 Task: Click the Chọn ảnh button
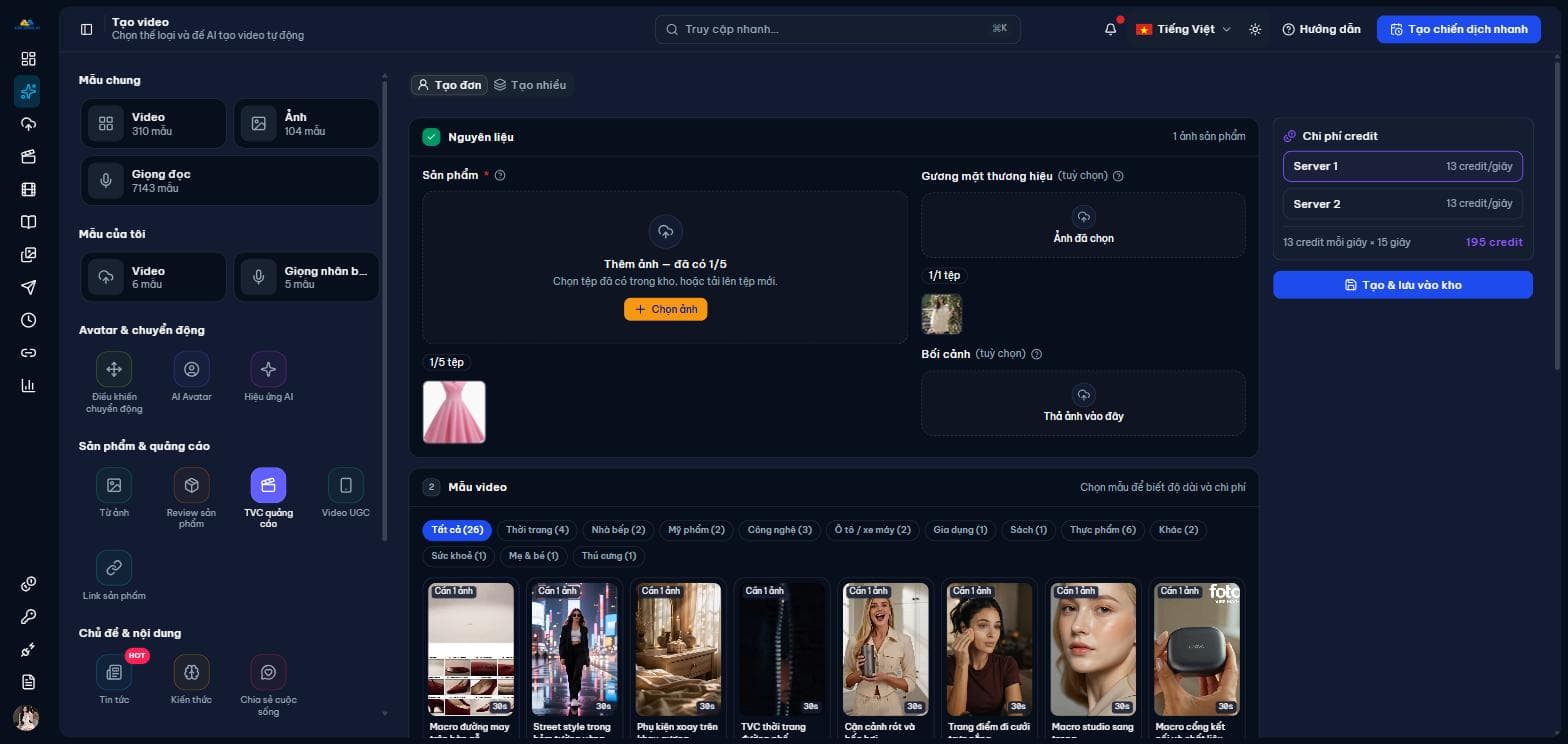(665, 310)
